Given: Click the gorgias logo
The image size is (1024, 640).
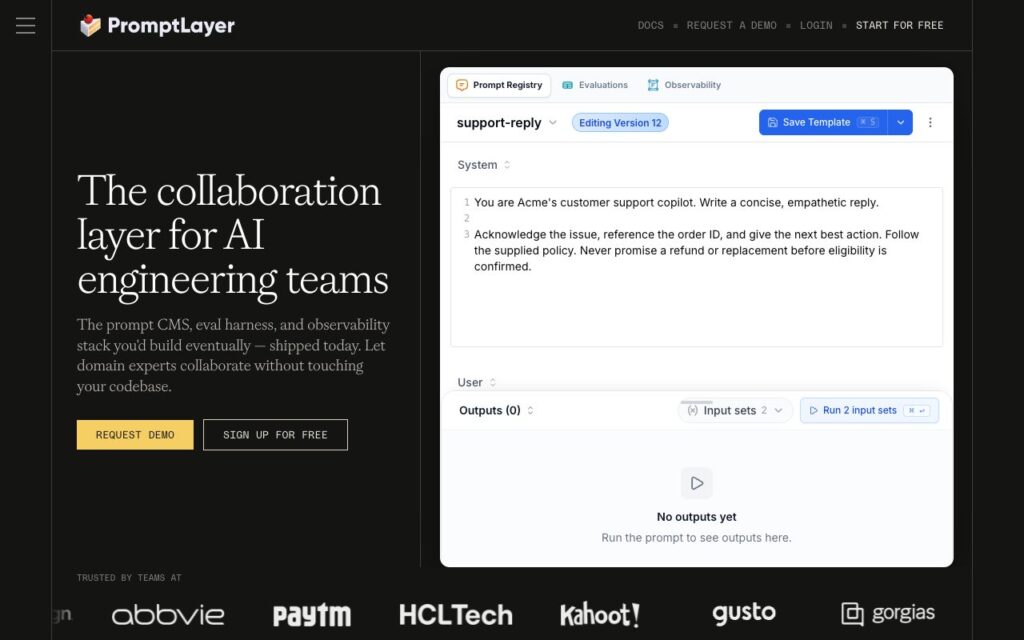Looking at the screenshot, I should [x=888, y=613].
